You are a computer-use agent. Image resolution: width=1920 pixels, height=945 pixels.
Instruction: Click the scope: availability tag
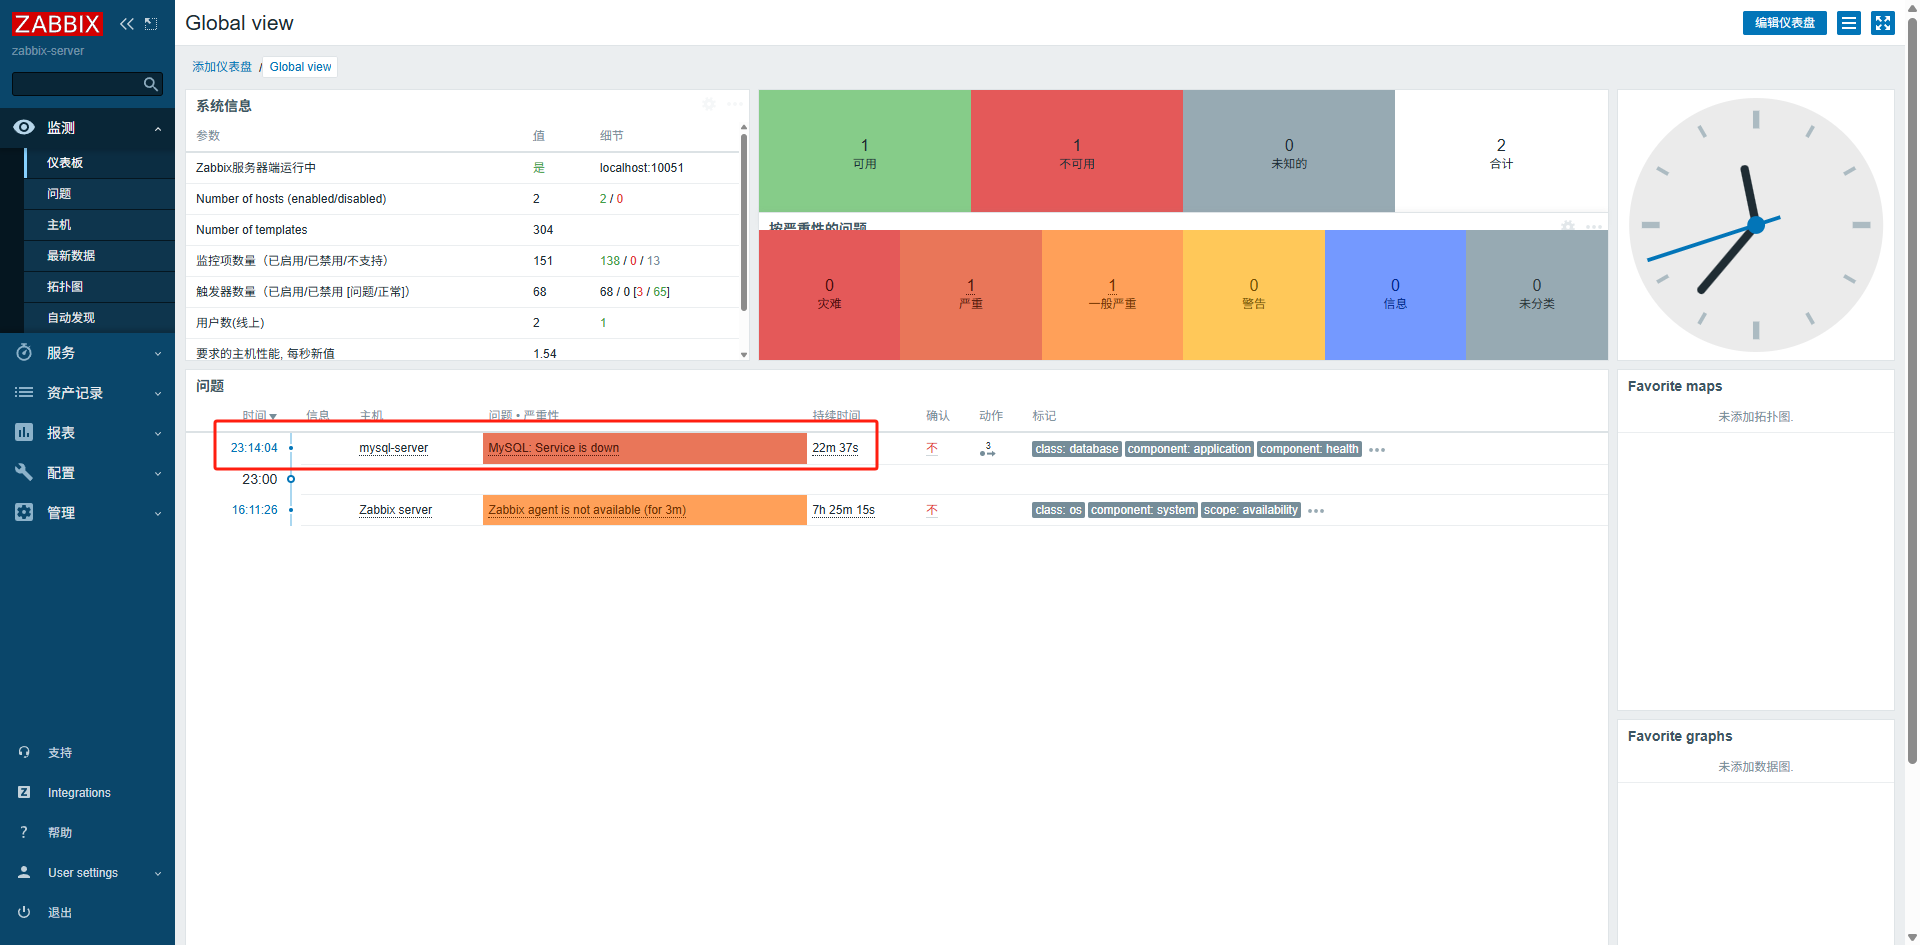point(1250,510)
